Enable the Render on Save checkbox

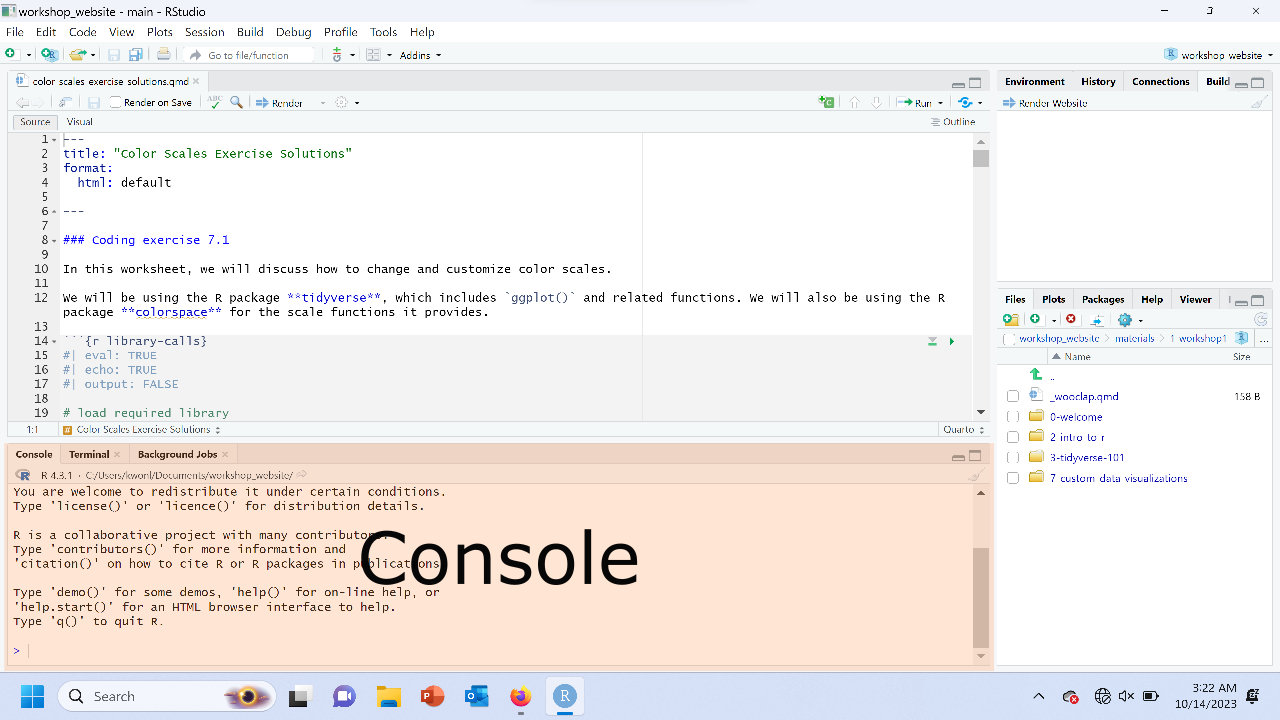pos(116,102)
